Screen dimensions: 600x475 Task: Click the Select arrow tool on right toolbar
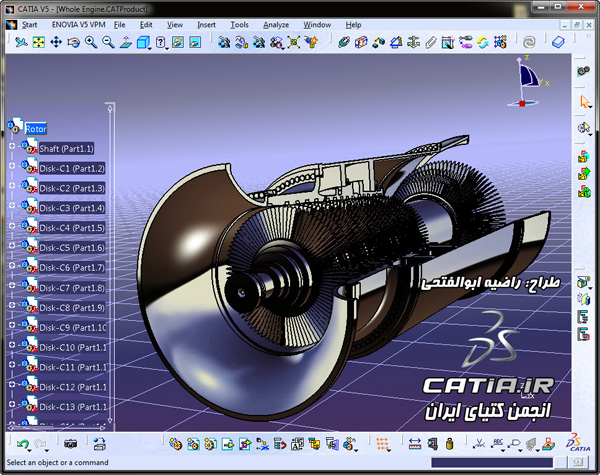(584, 102)
